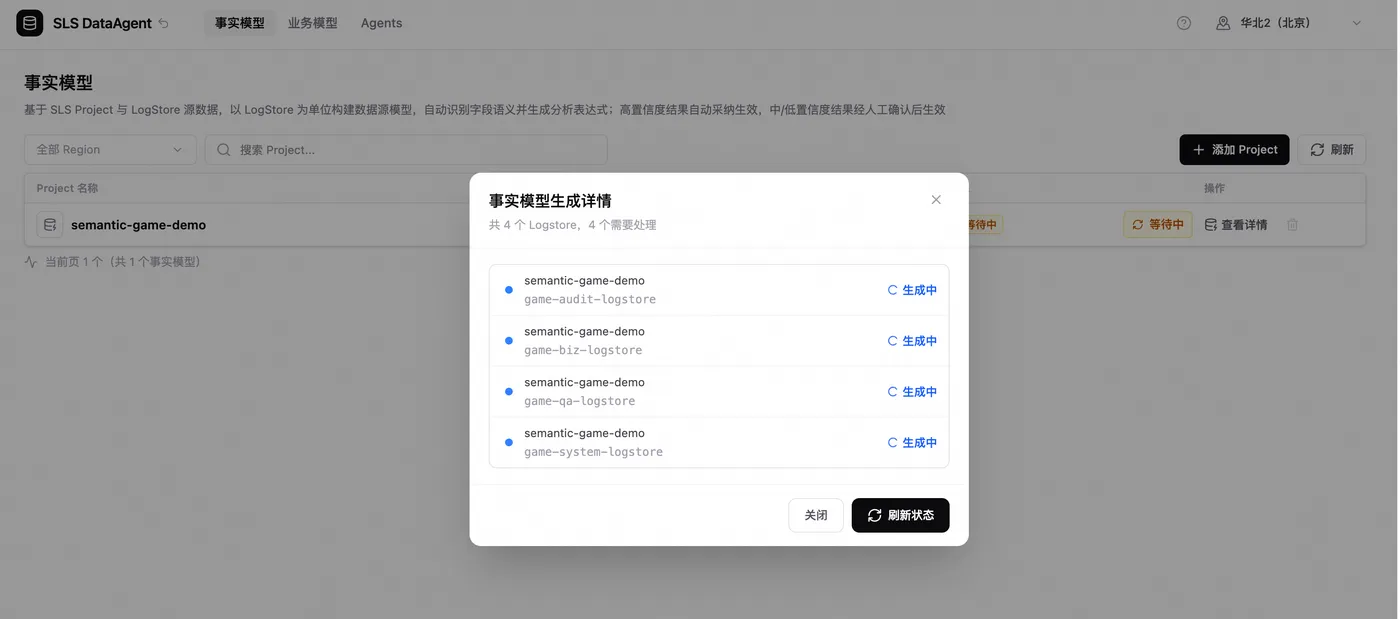Viewport: 1400px width, 619px height.
Task: Click the project database icon for semantic-game-demo
Action: (x=50, y=225)
